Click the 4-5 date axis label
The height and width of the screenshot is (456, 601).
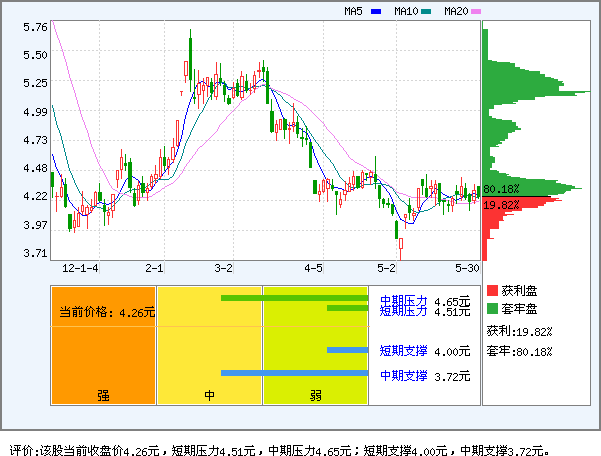[313, 268]
